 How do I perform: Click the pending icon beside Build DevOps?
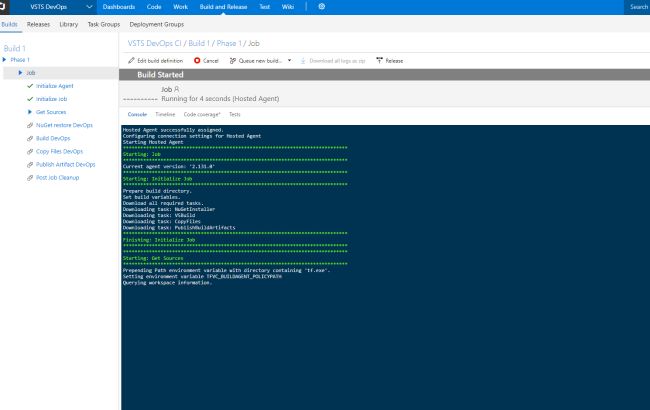pos(30,138)
